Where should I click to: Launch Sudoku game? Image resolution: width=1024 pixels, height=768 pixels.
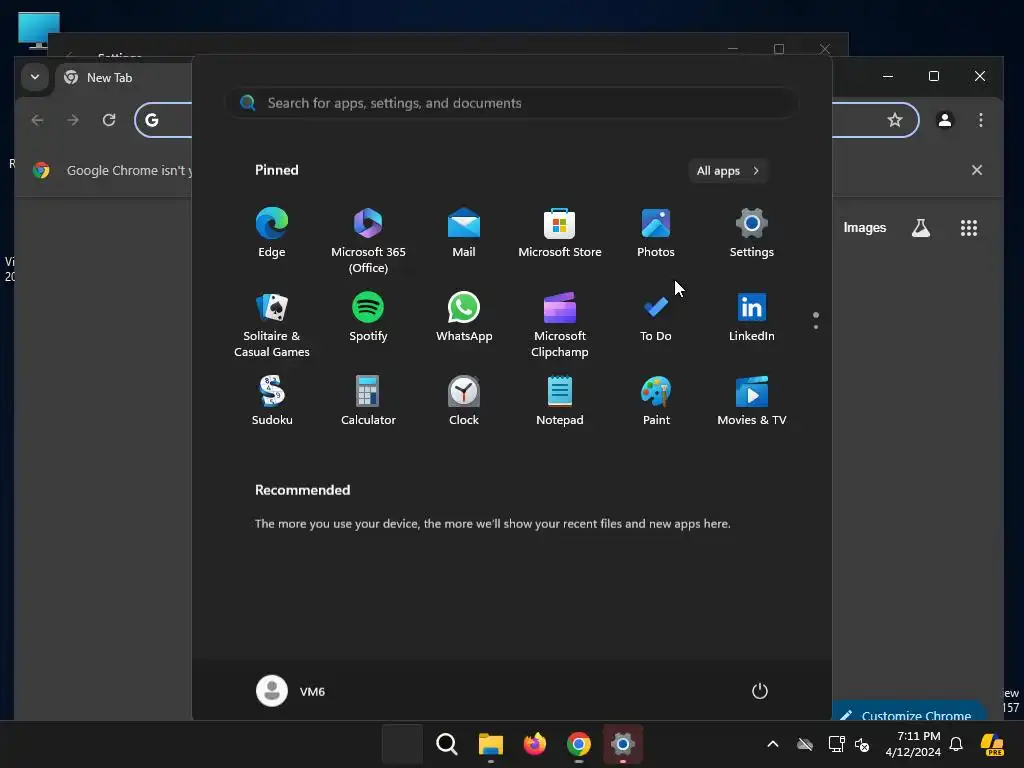(272, 401)
